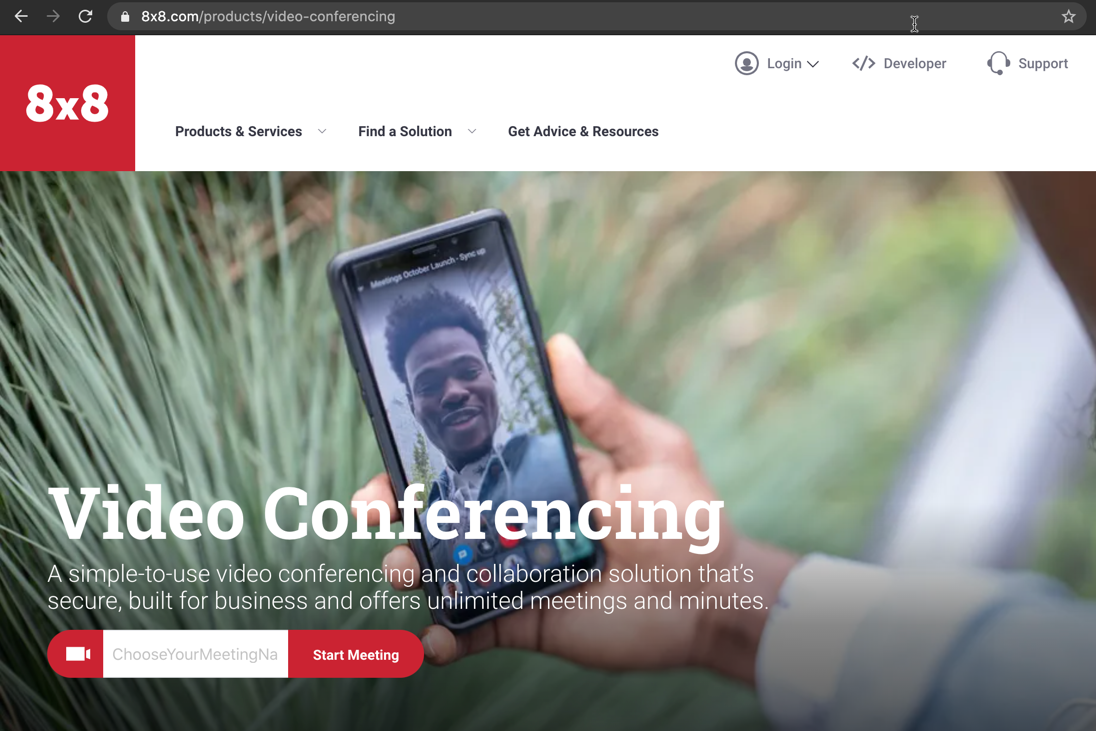Open the Developer link

pos(914,64)
